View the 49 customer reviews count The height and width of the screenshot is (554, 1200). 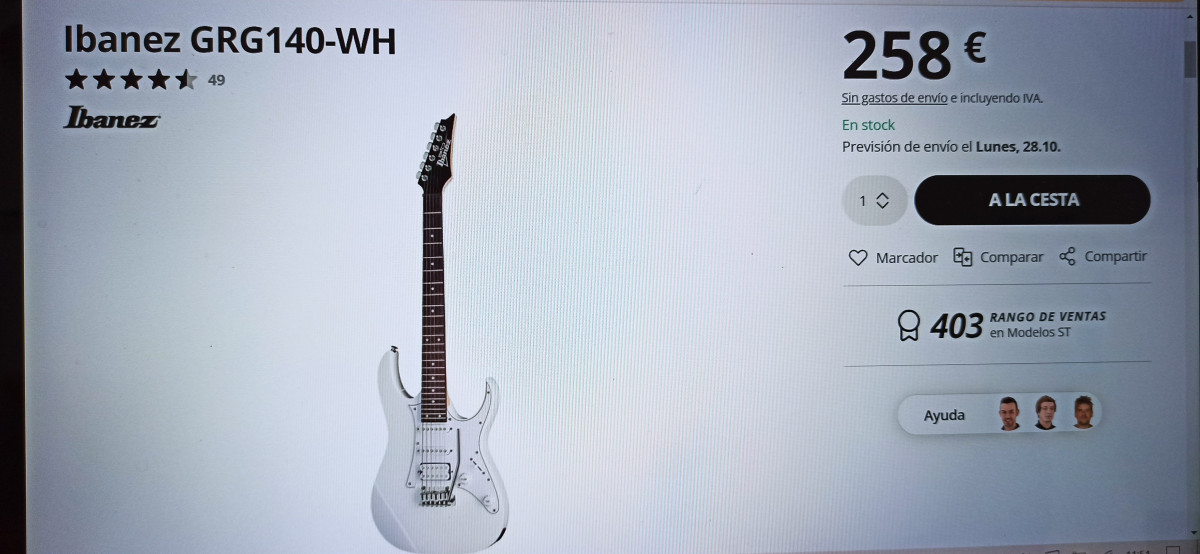216,80
